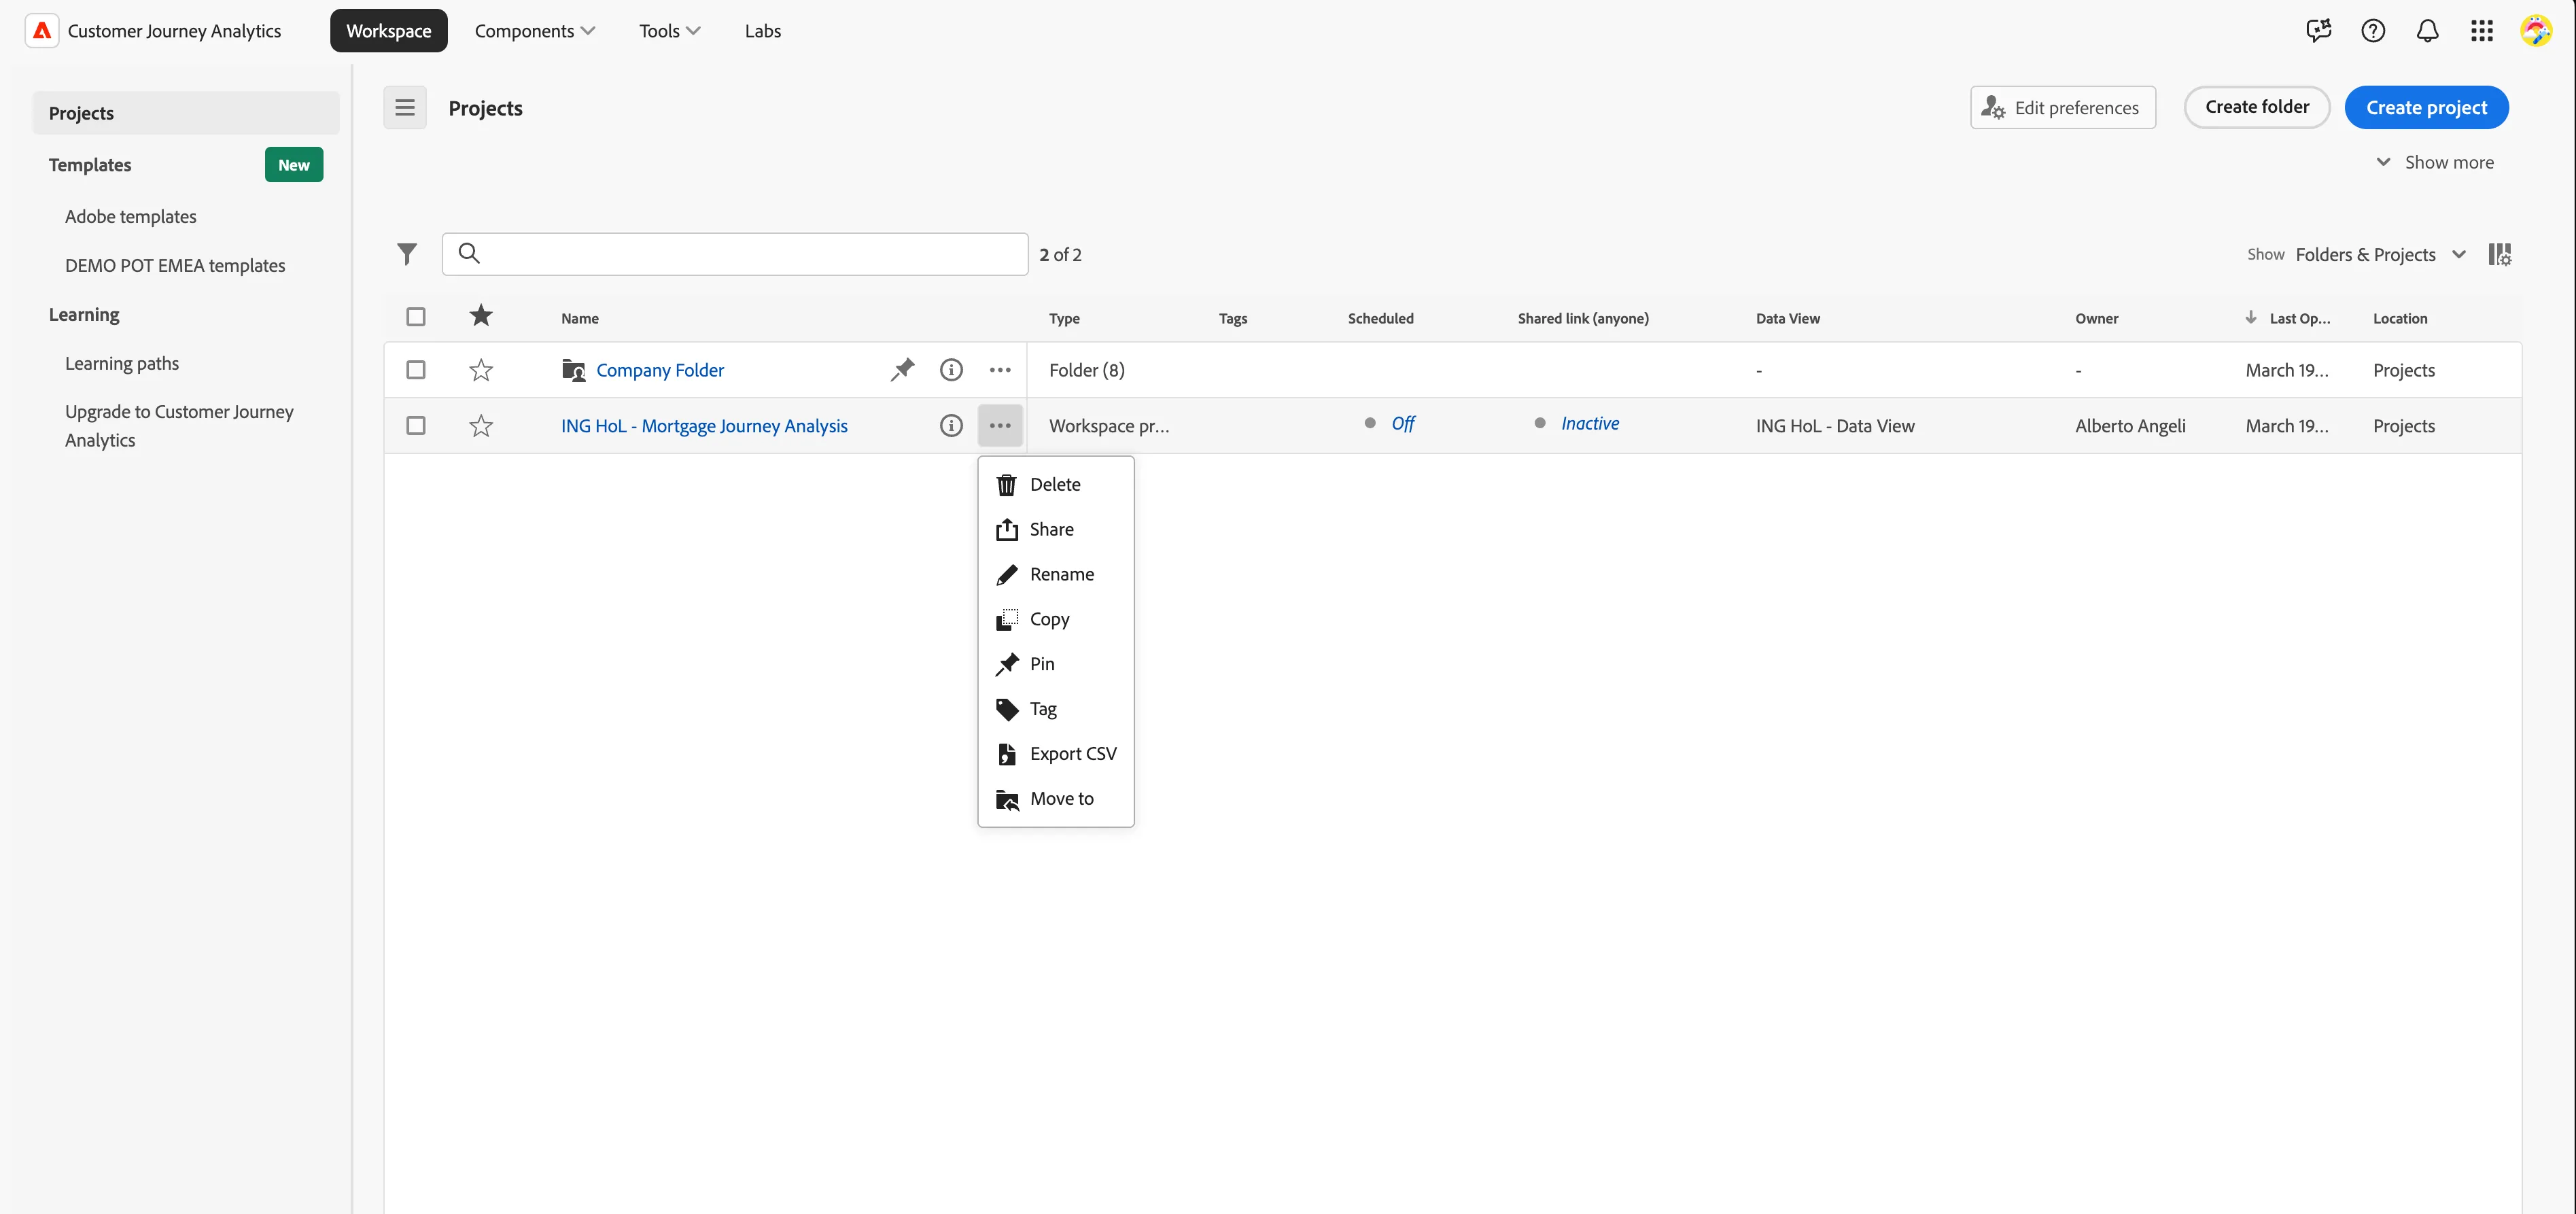Viewport: 2576px width, 1214px height.
Task: Choose Pin from context menu
Action: (1055, 664)
